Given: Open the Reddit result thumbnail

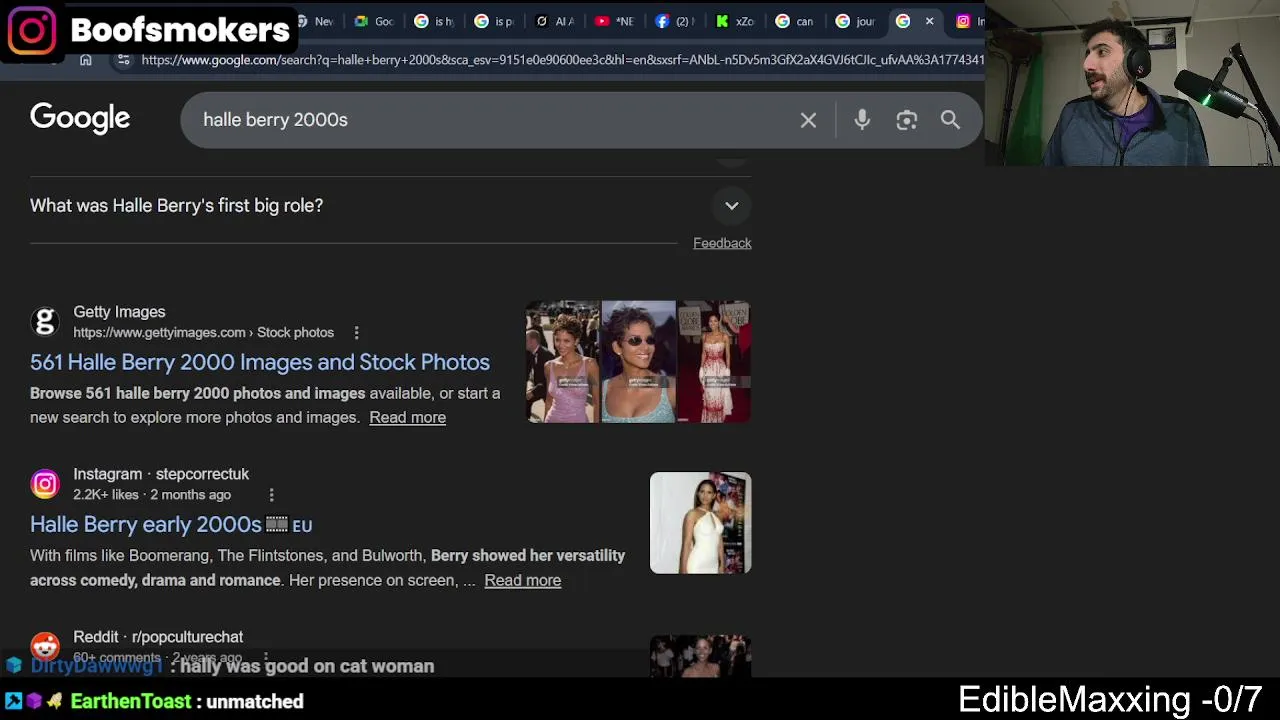Looking at the screenshot, I should tap(700, 656).
